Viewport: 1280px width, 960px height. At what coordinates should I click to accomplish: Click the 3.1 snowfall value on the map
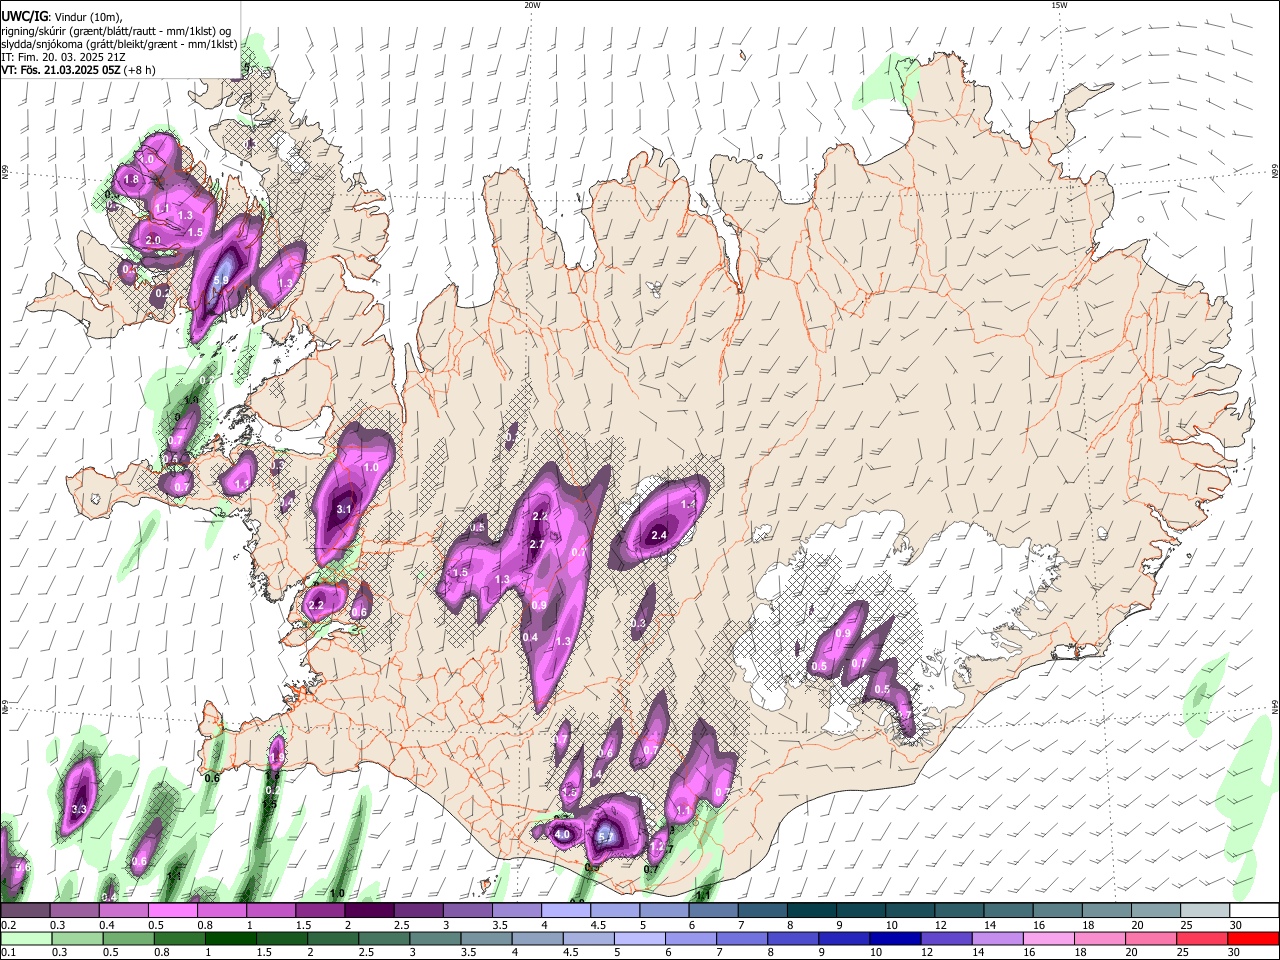(344, 509)
